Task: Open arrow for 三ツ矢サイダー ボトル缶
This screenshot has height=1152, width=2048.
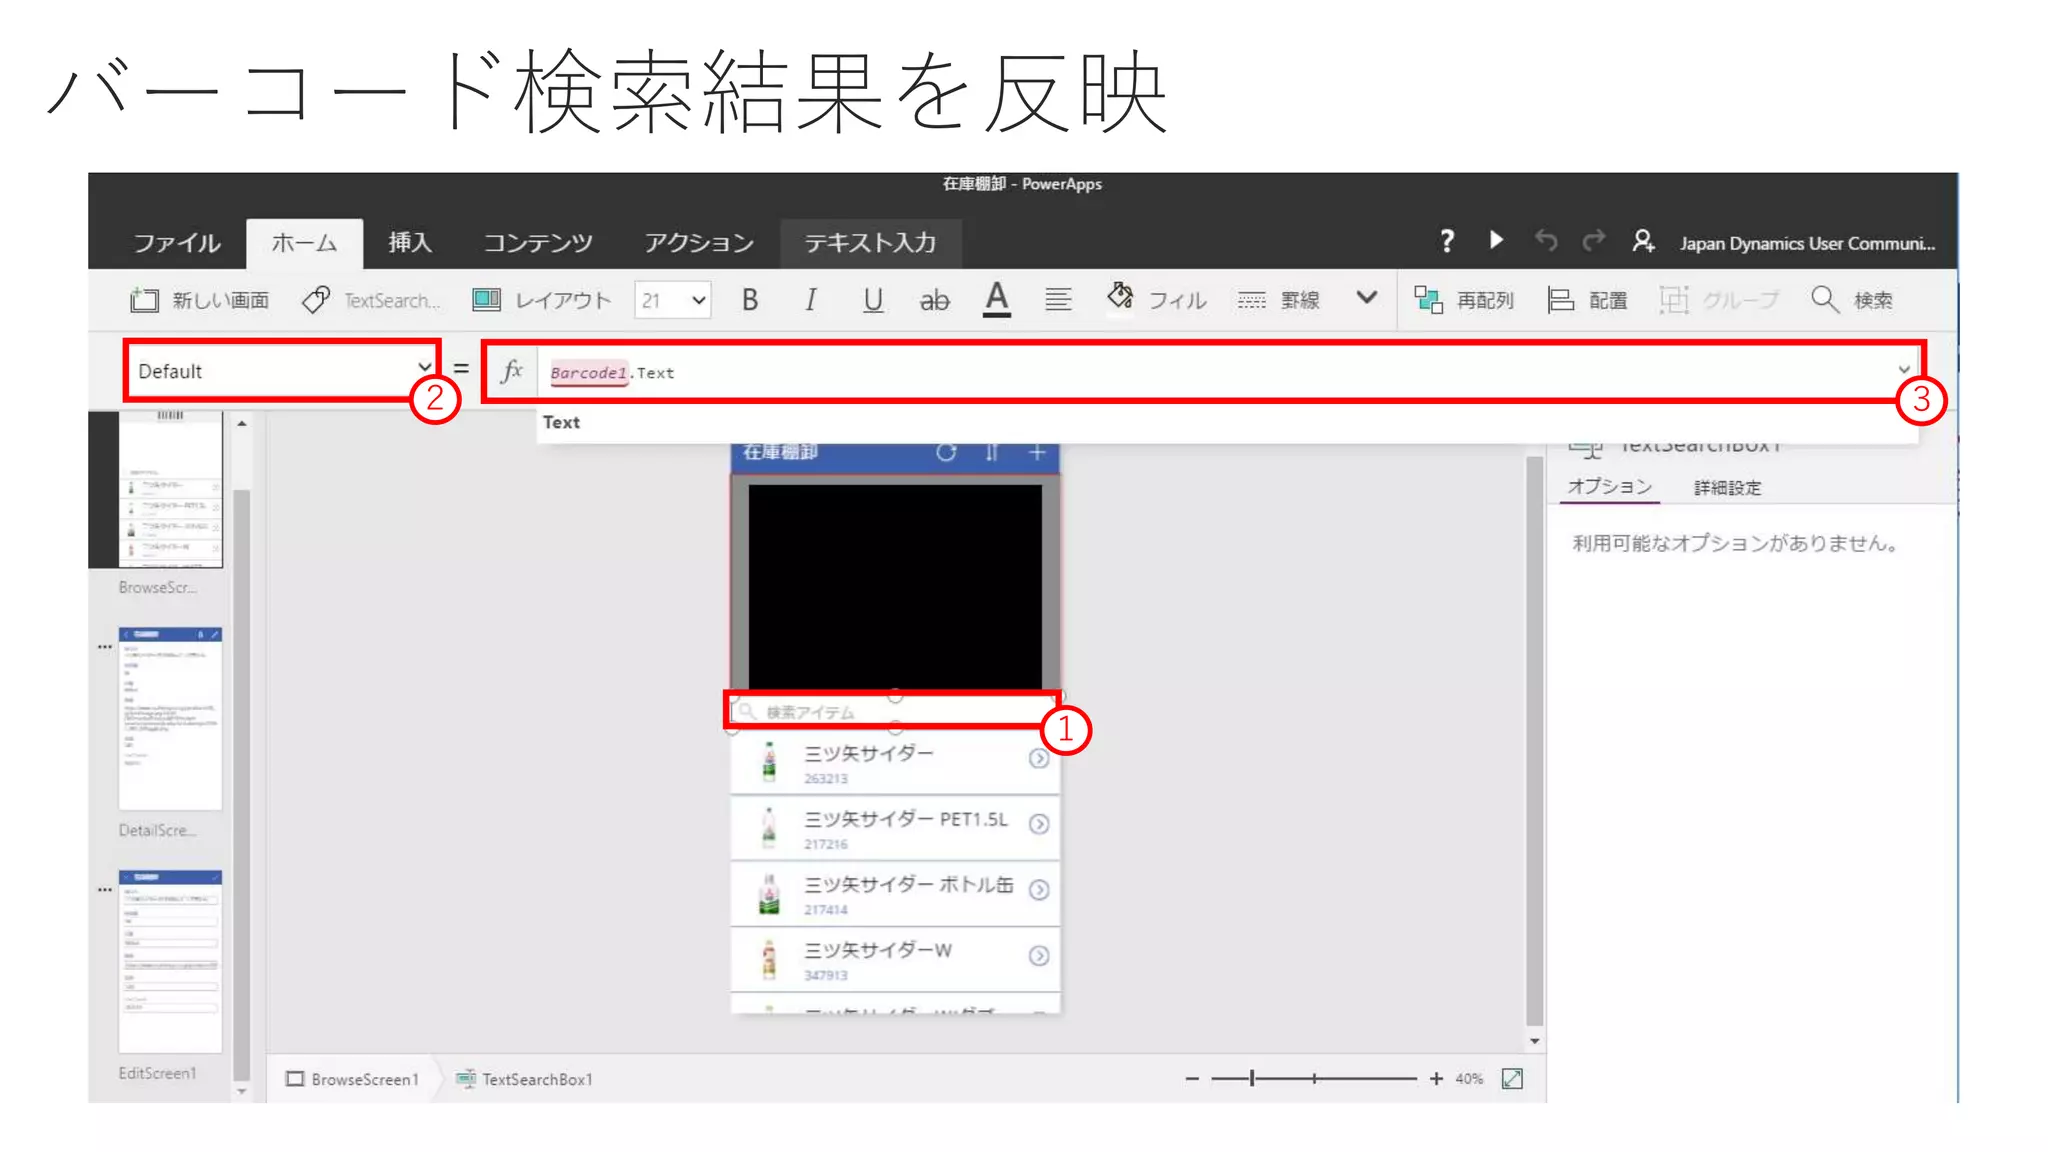Action: [x=1039, y=890]
